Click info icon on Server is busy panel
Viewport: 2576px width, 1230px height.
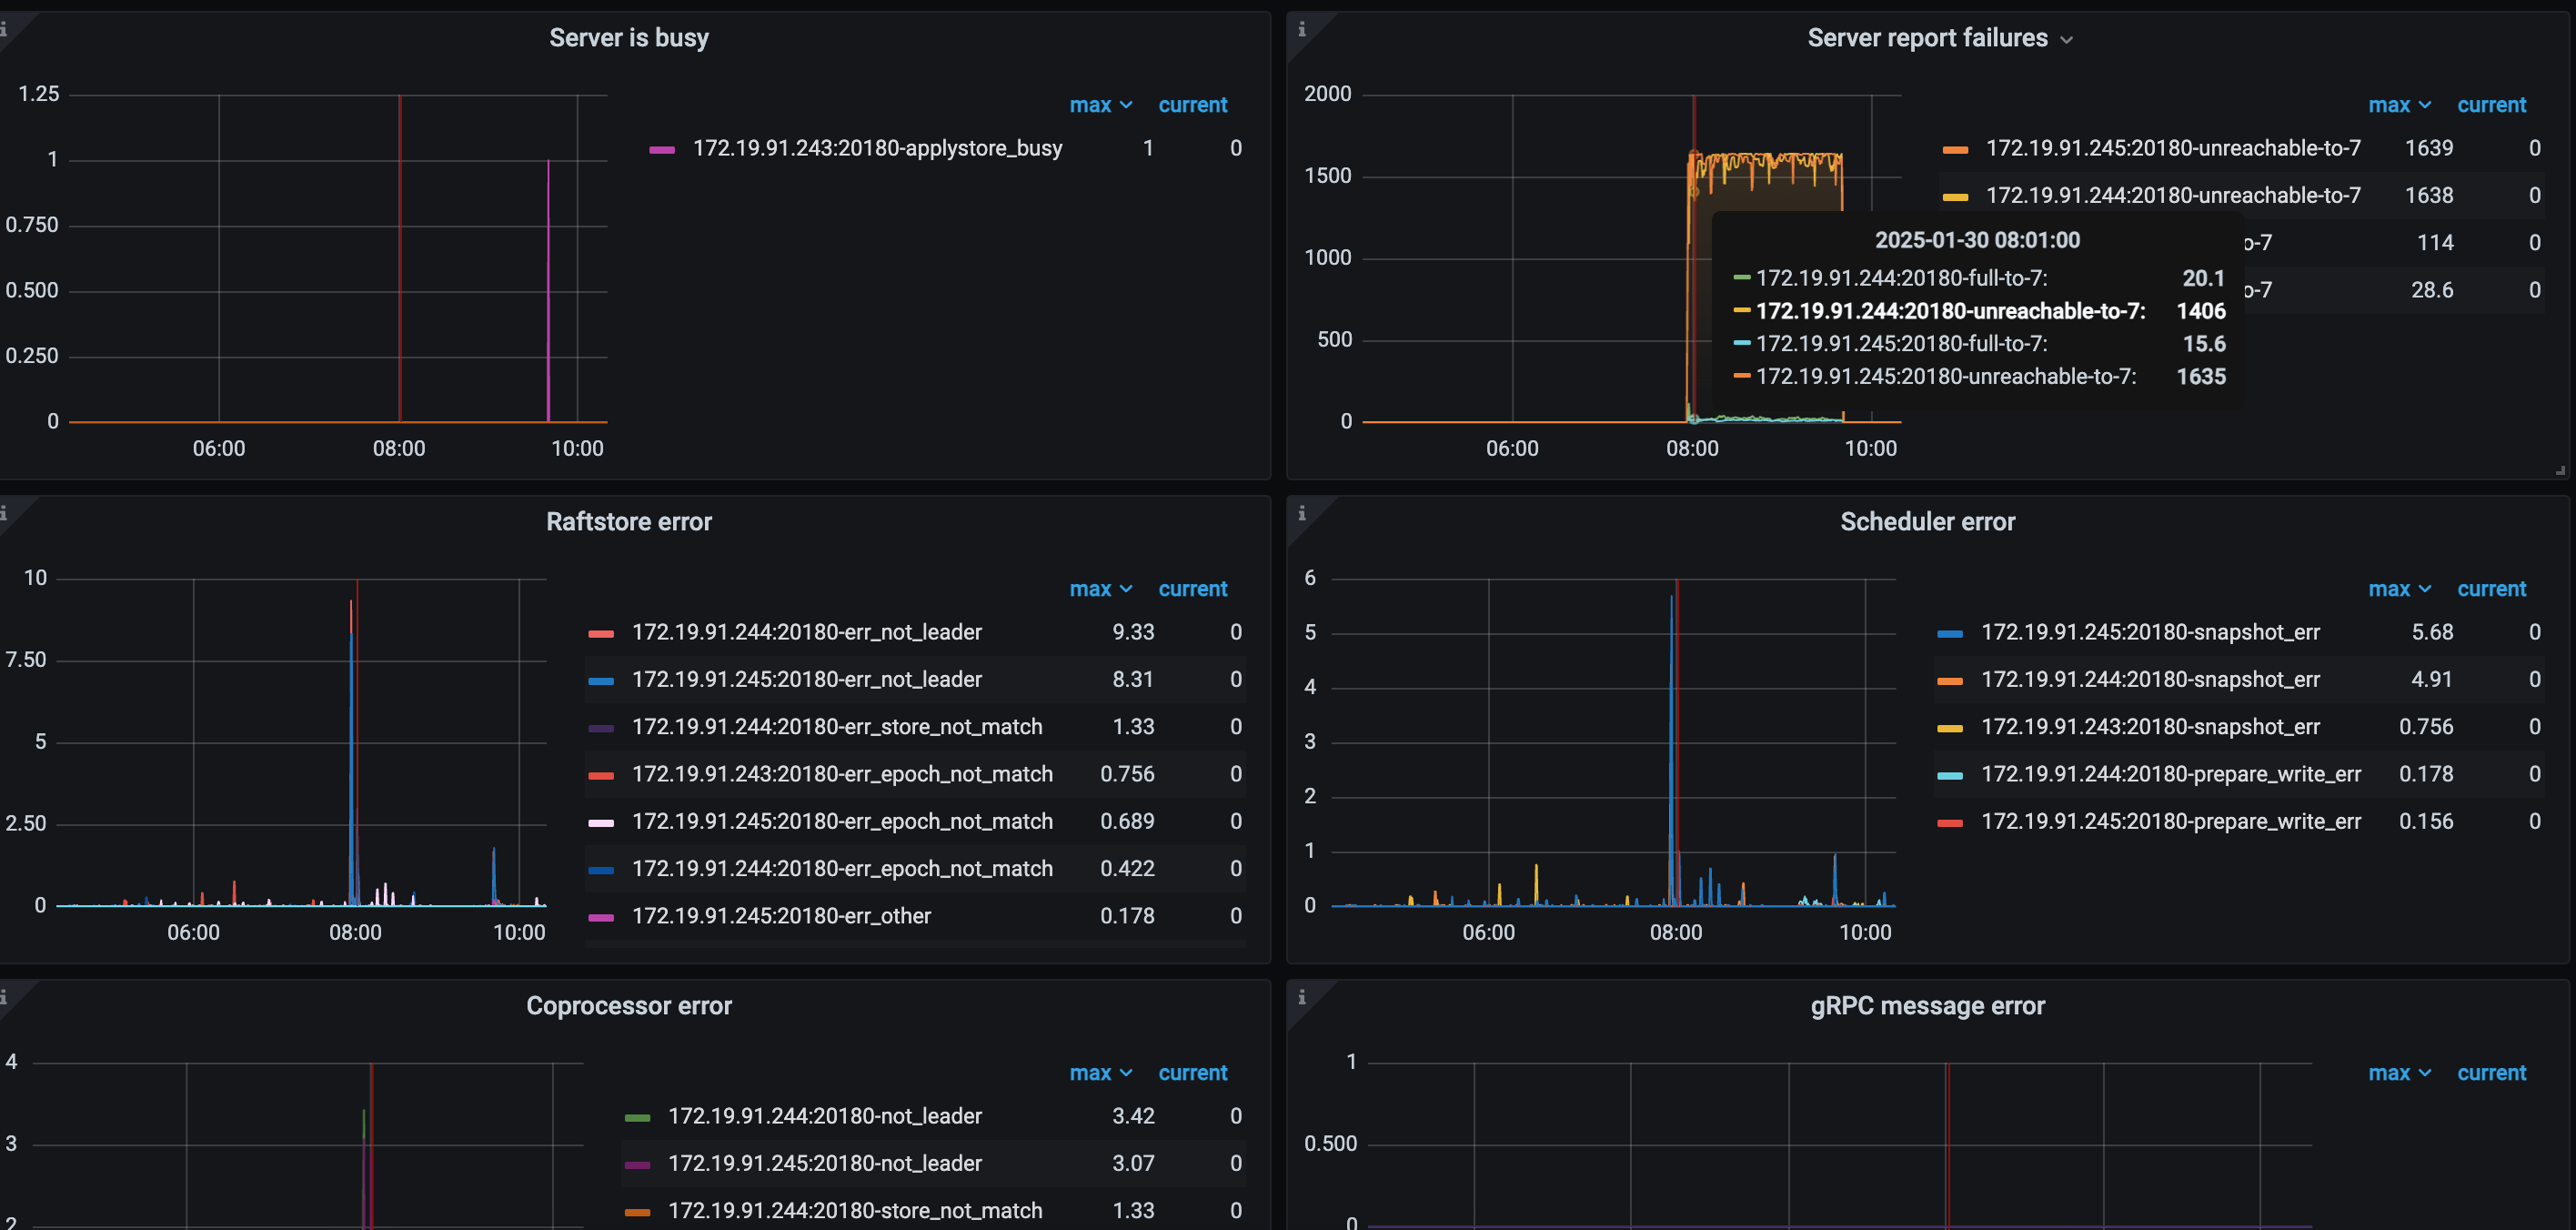pos(4,29)
